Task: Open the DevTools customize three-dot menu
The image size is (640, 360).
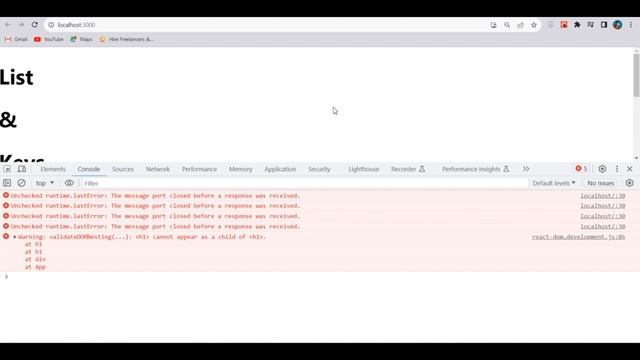Action: (617, 169)
